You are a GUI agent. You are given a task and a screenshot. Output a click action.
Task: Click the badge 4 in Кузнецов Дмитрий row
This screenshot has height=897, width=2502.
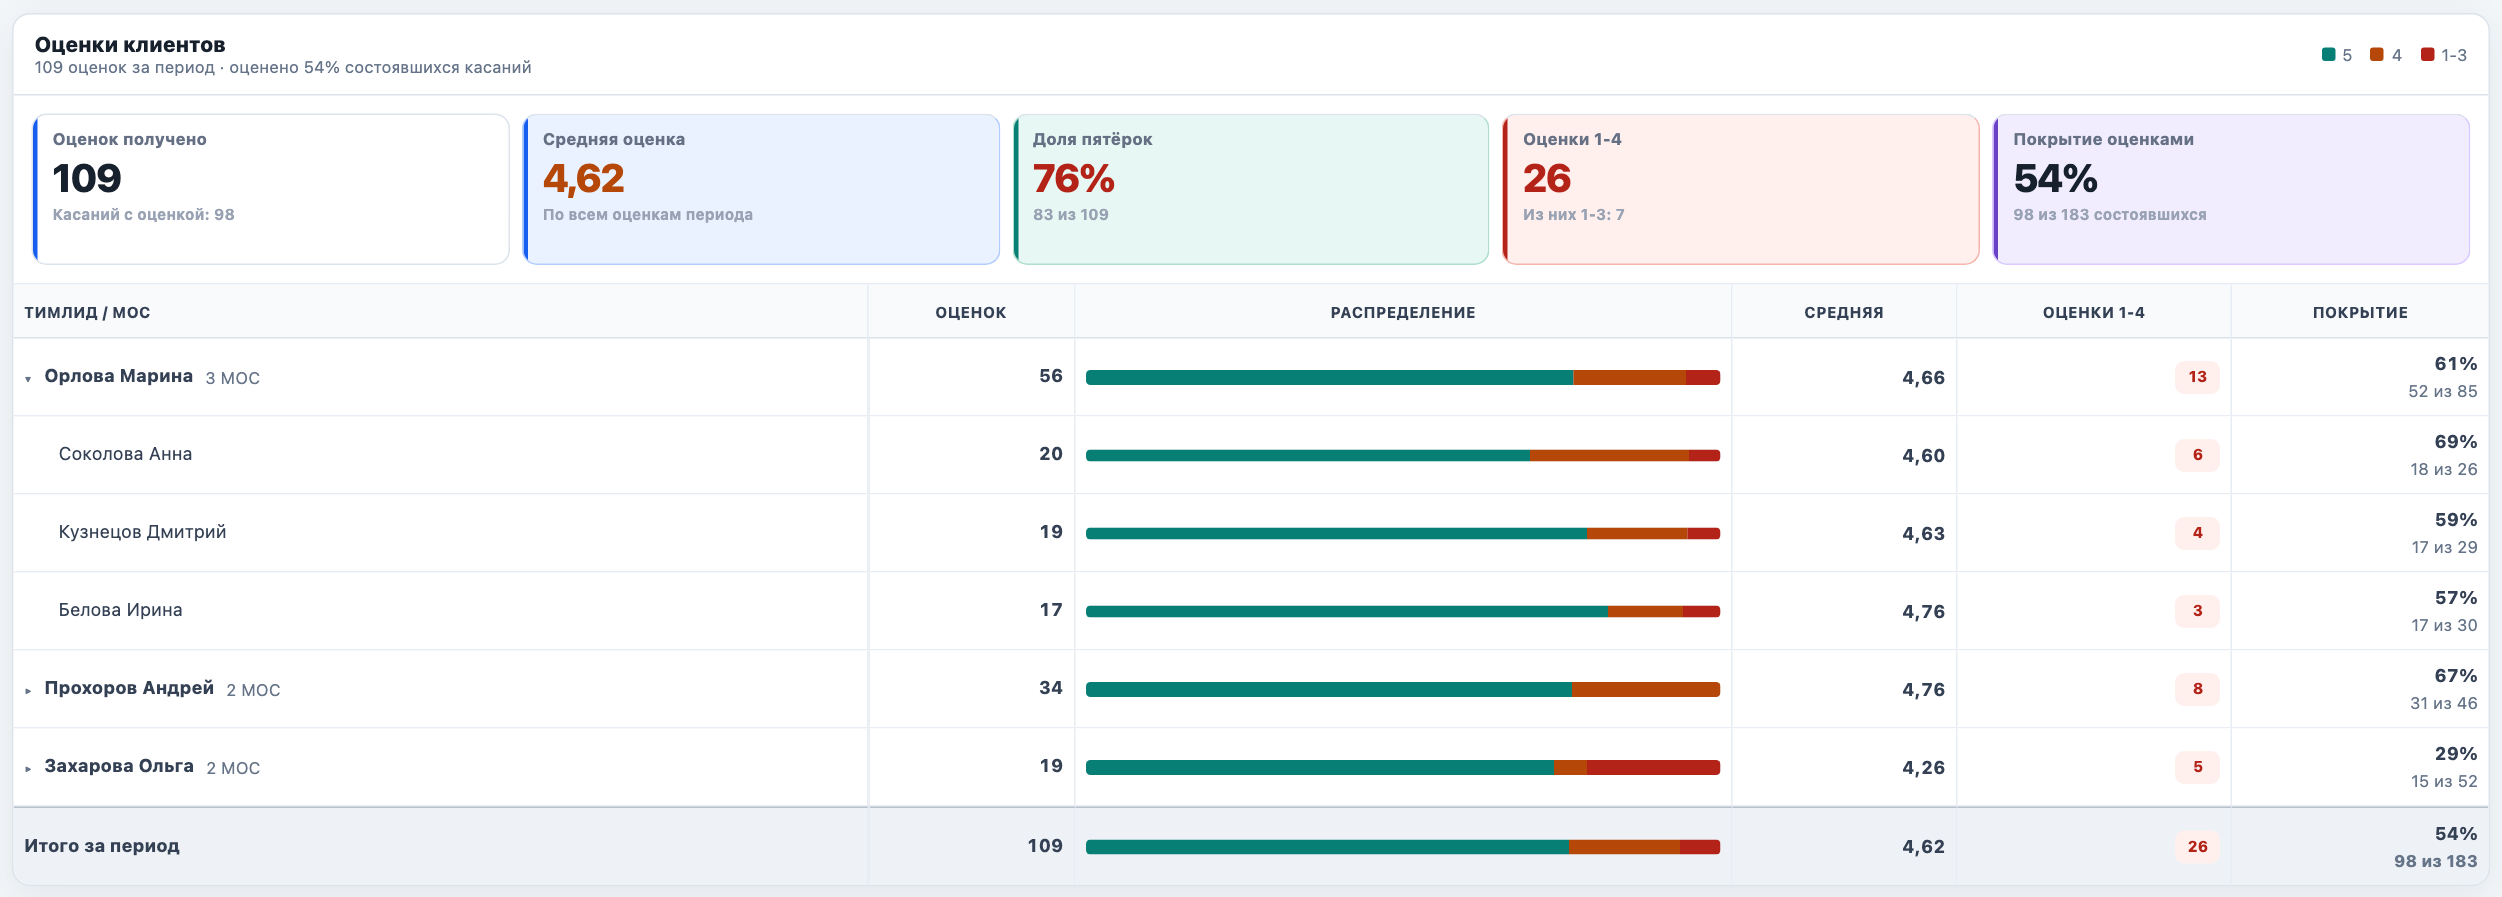2197,533
